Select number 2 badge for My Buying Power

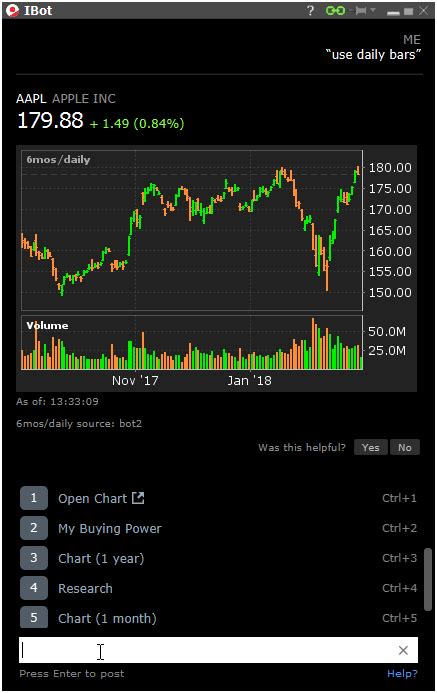[34, 528]
